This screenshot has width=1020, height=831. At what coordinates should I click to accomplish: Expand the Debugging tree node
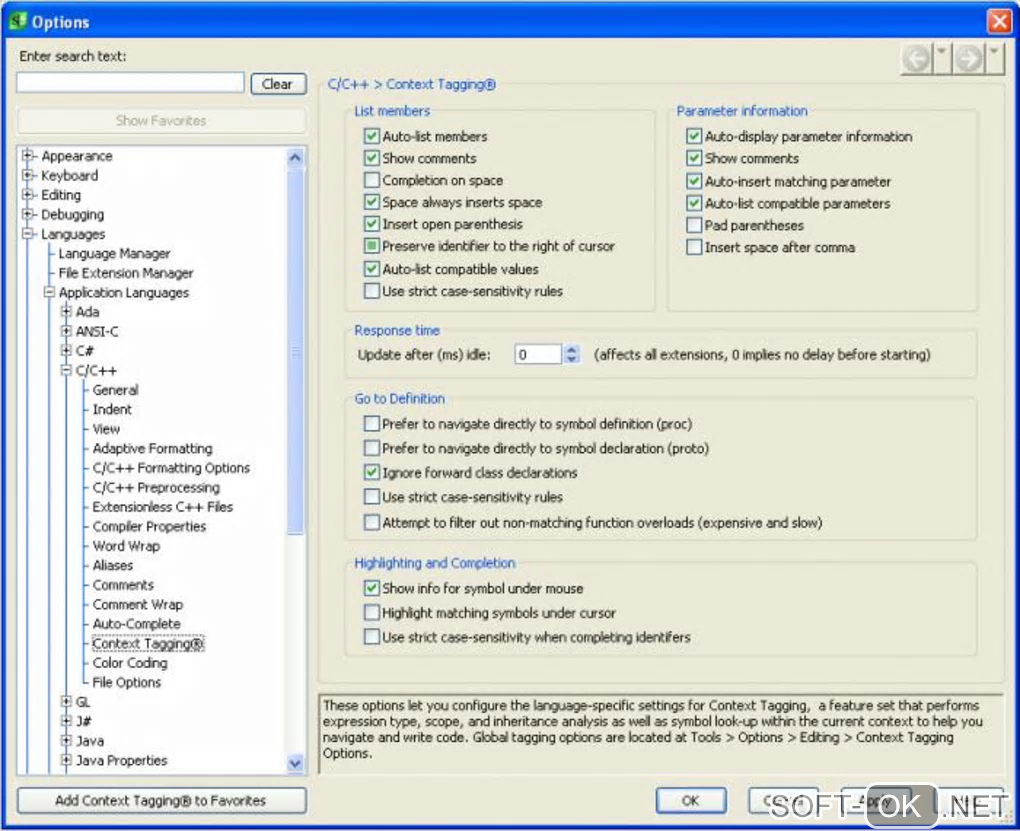point(27,213)
